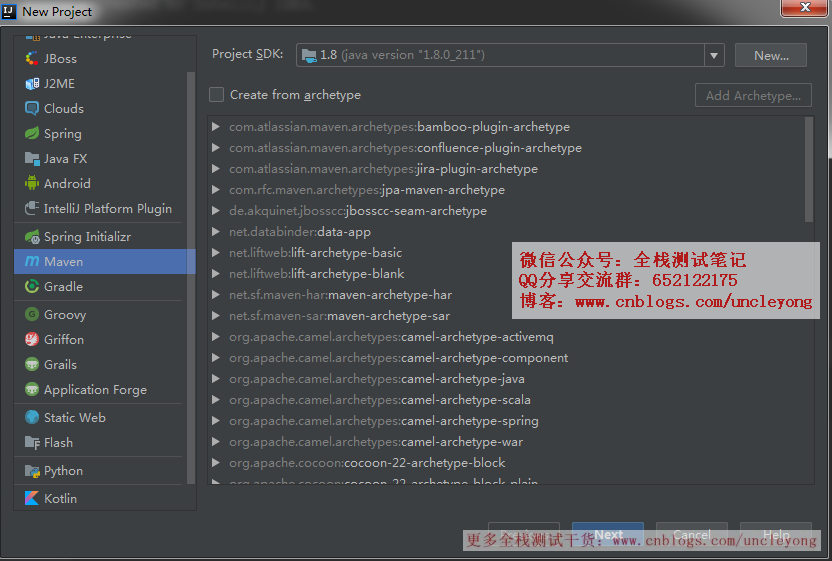Select Gradle project type label

click(63, 287)
